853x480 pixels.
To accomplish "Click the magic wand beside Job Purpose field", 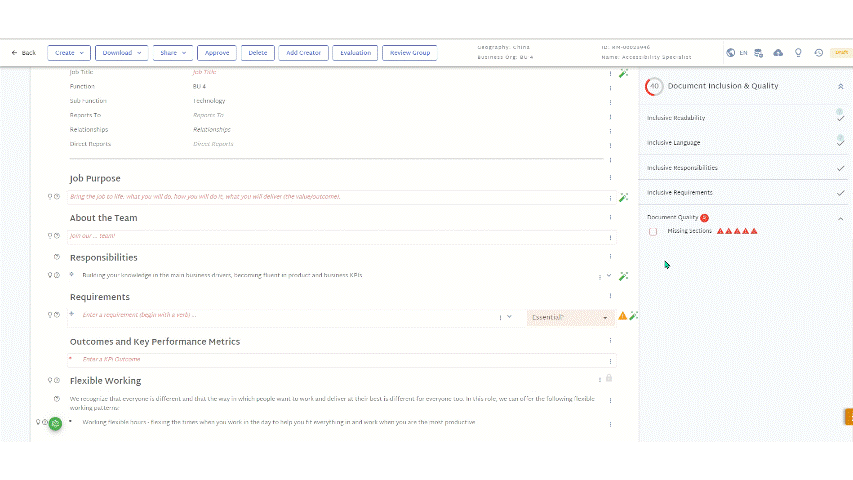I will (x=623, y=197).
